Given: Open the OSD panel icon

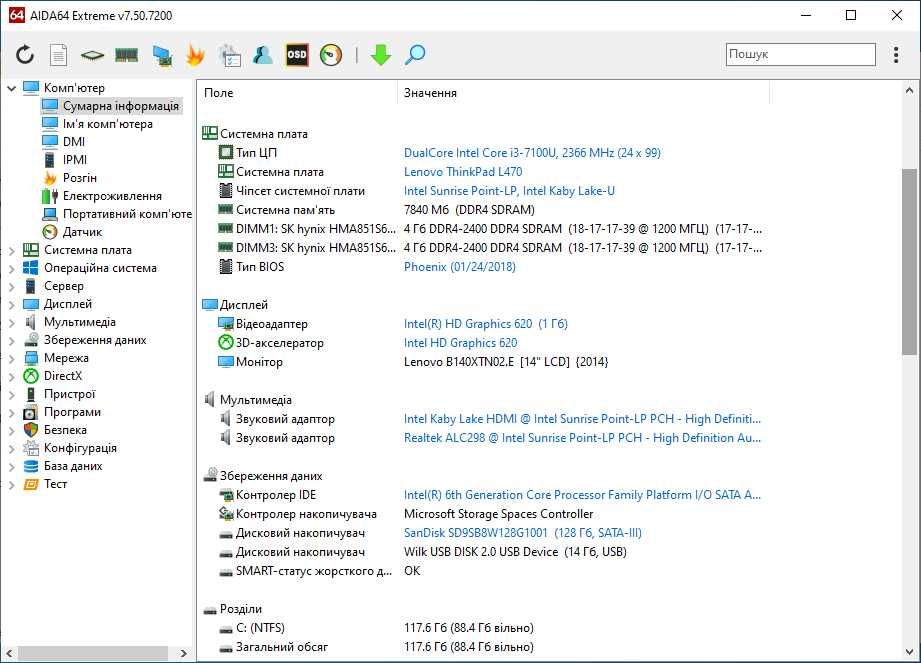Looking at the screenshot, I should point(297,55).
